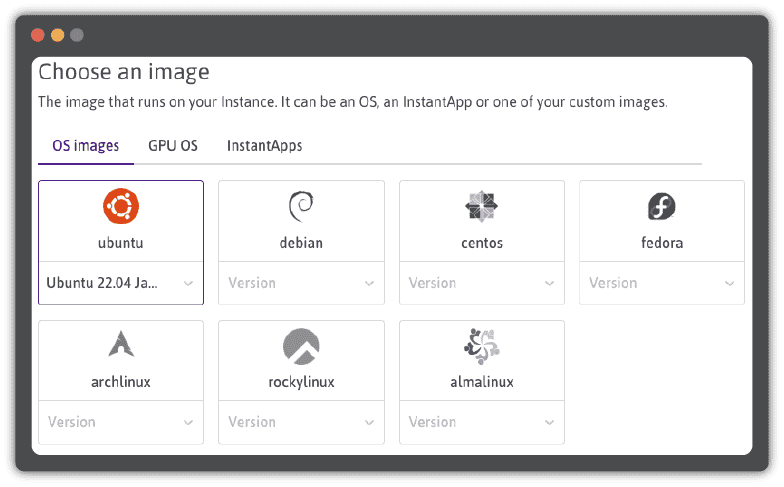The width and height of the screenshot is (784, 487).
Task: Click the fedora label text
Action: [662, 243]
